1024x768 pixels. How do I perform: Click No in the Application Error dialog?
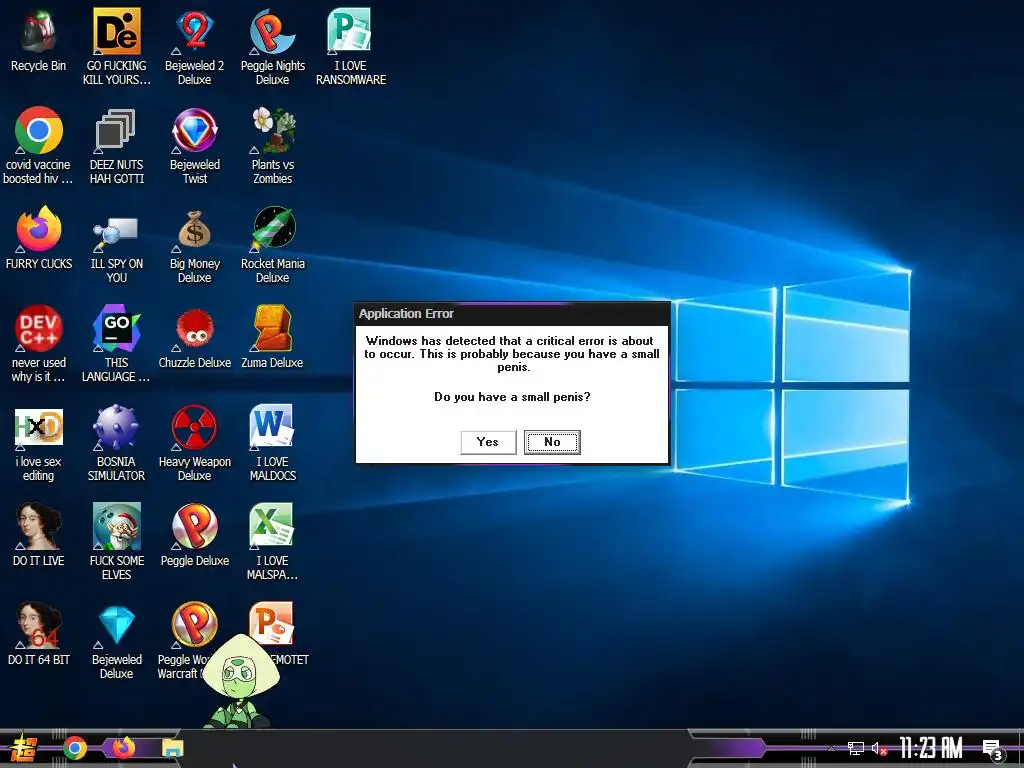[x=552, y=442]
